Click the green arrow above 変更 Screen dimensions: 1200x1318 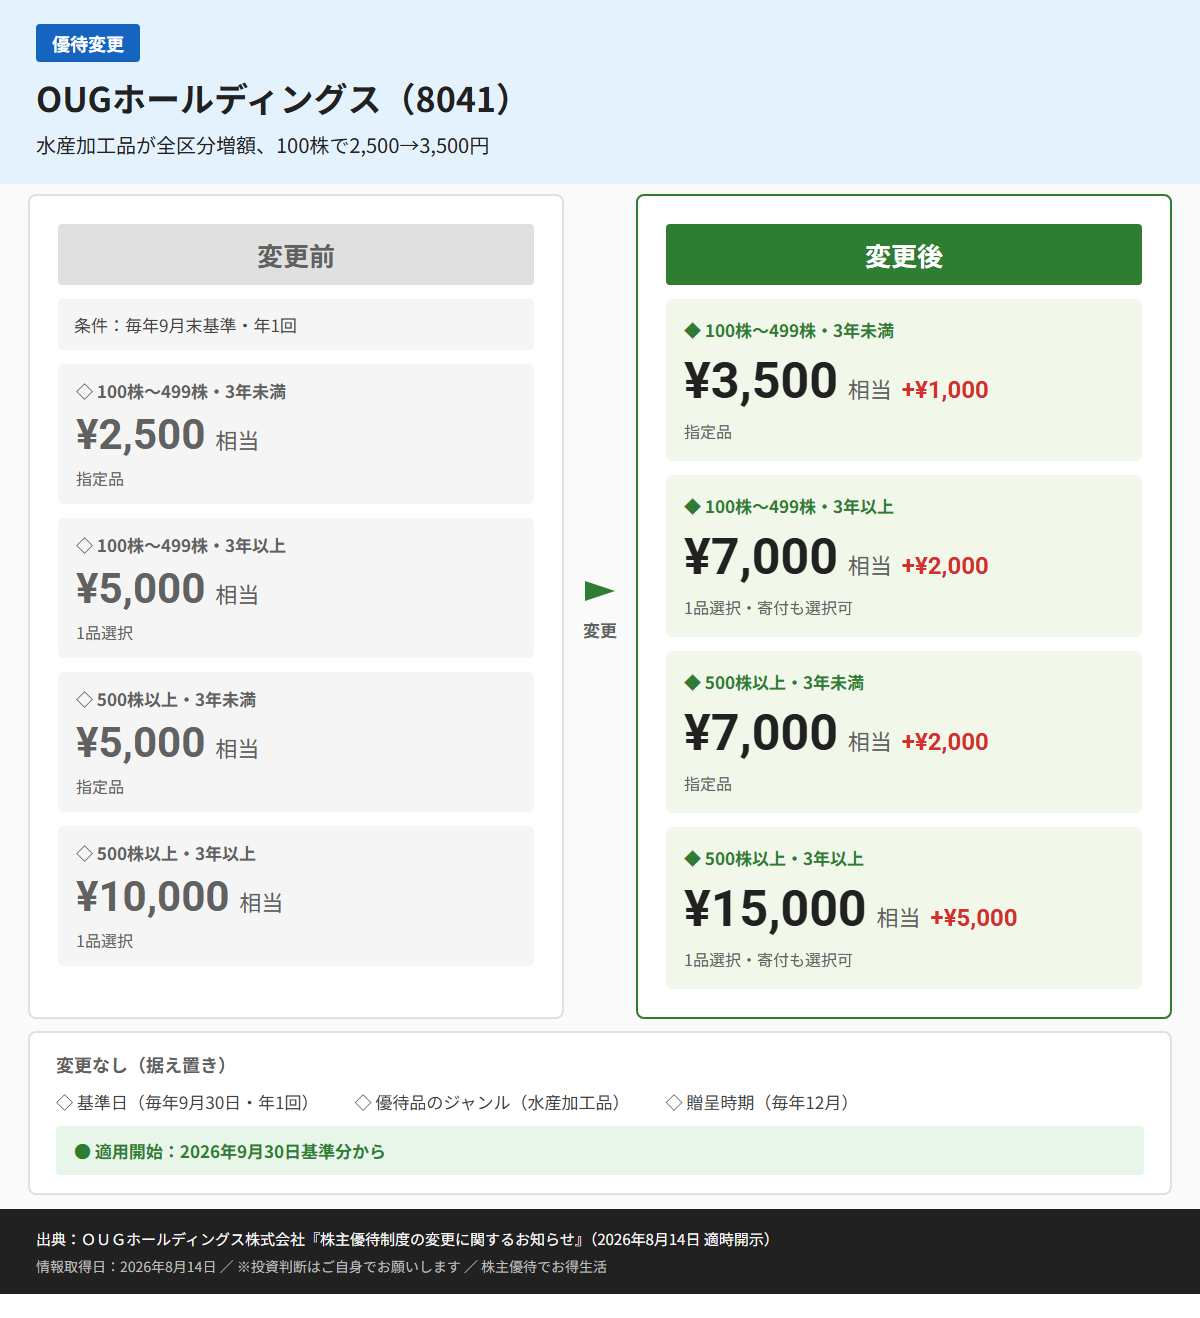599,591
